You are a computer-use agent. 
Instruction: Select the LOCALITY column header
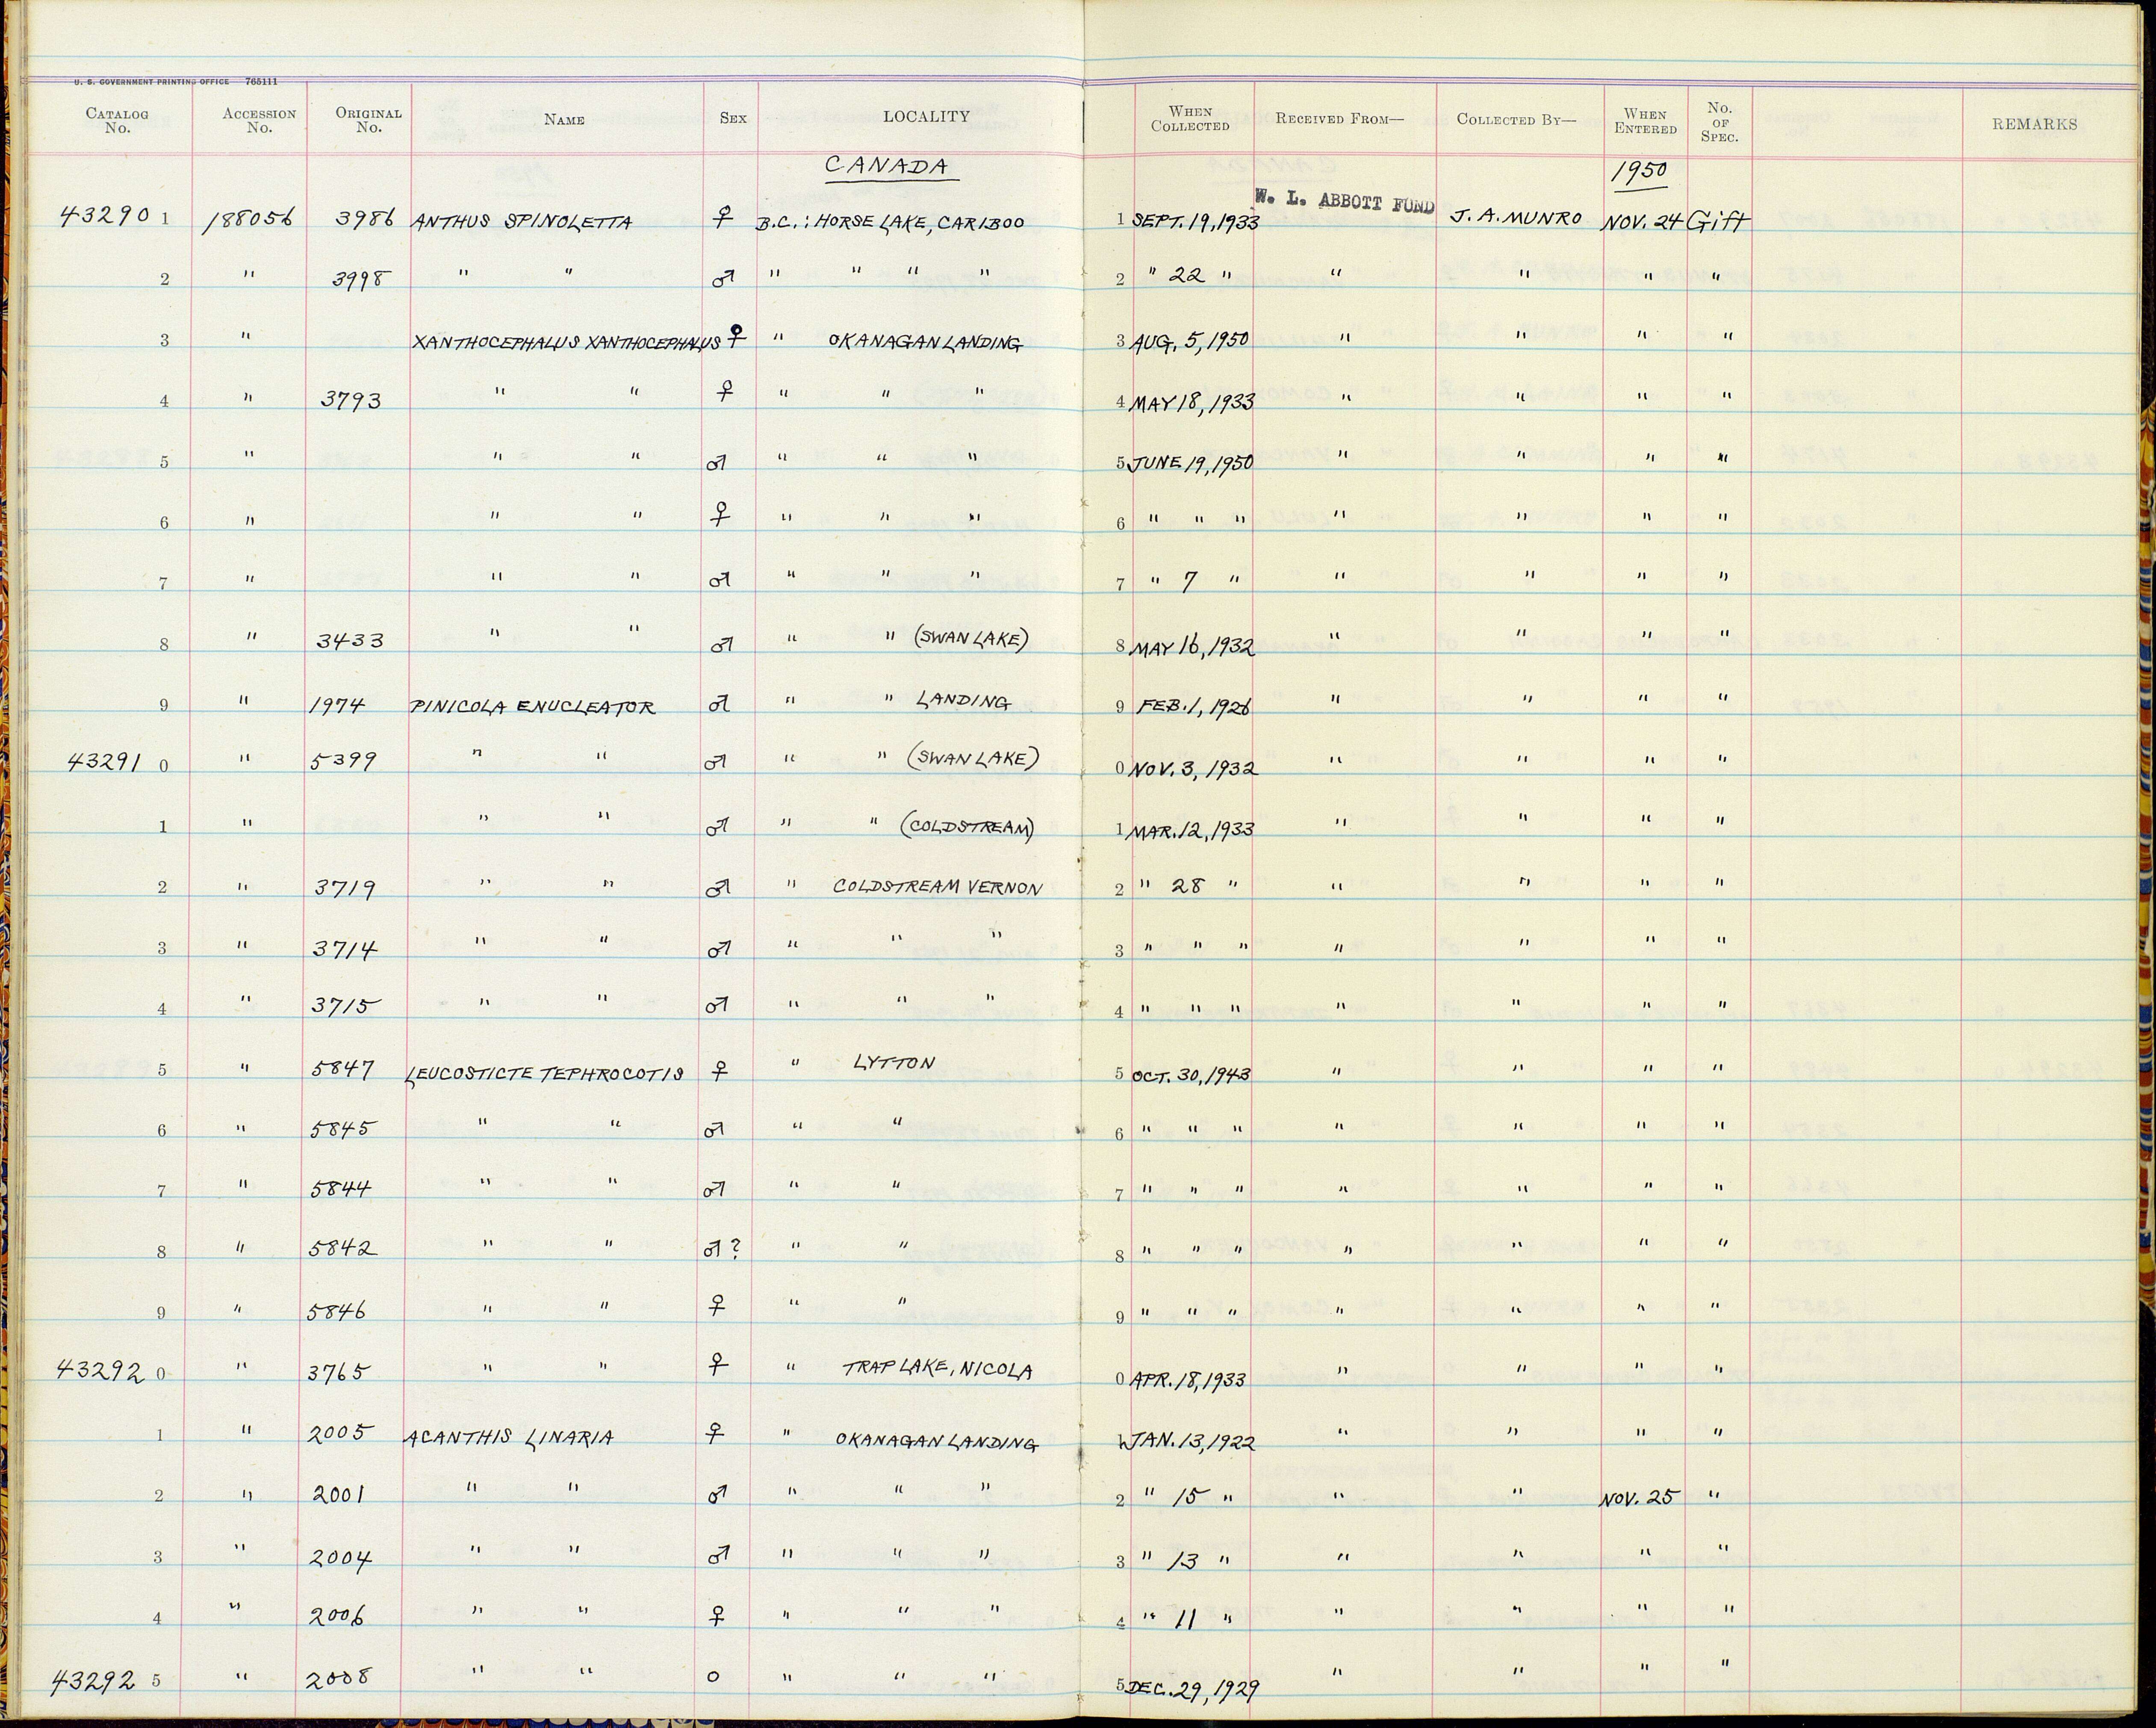926,117
